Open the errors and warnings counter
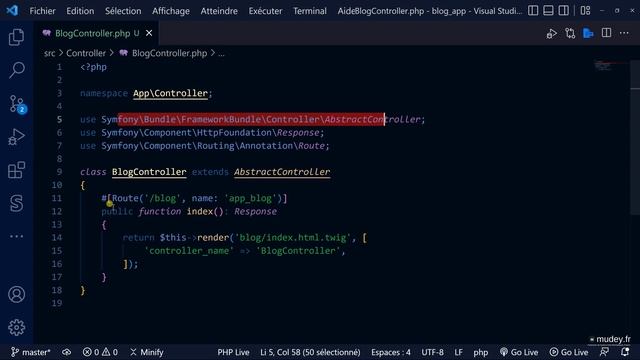Screen dimensions: 640x360 (x=100, y=352)
